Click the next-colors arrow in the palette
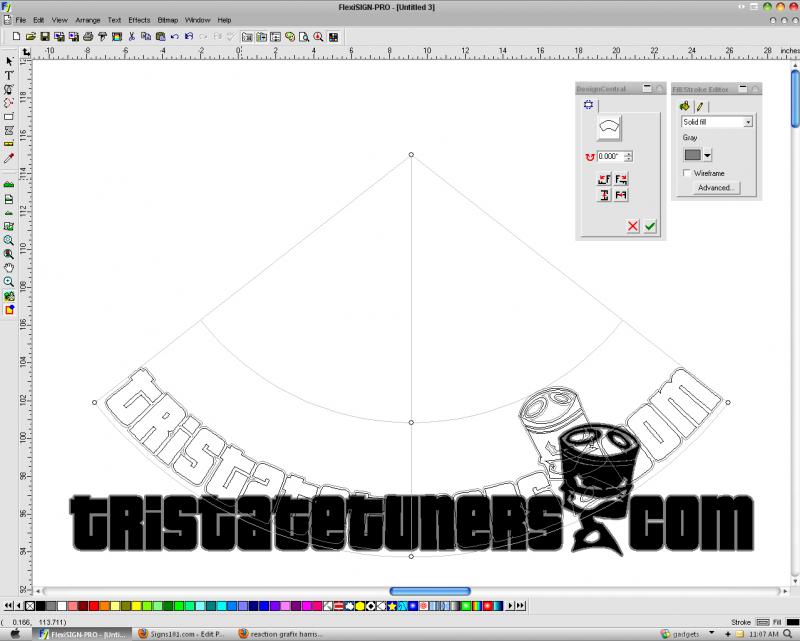The height and width of the screenshot is (641, 800). pos(510,606)
